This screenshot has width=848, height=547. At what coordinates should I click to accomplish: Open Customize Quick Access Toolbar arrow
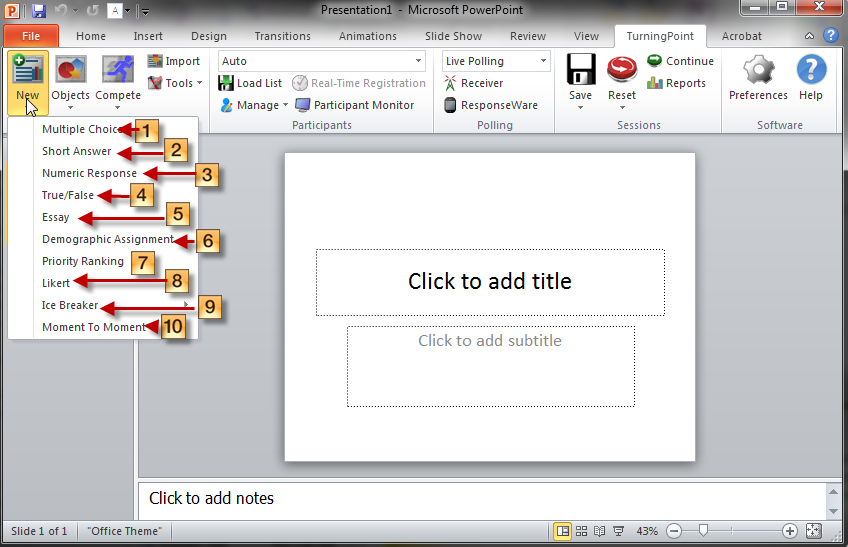click(144, 11)
